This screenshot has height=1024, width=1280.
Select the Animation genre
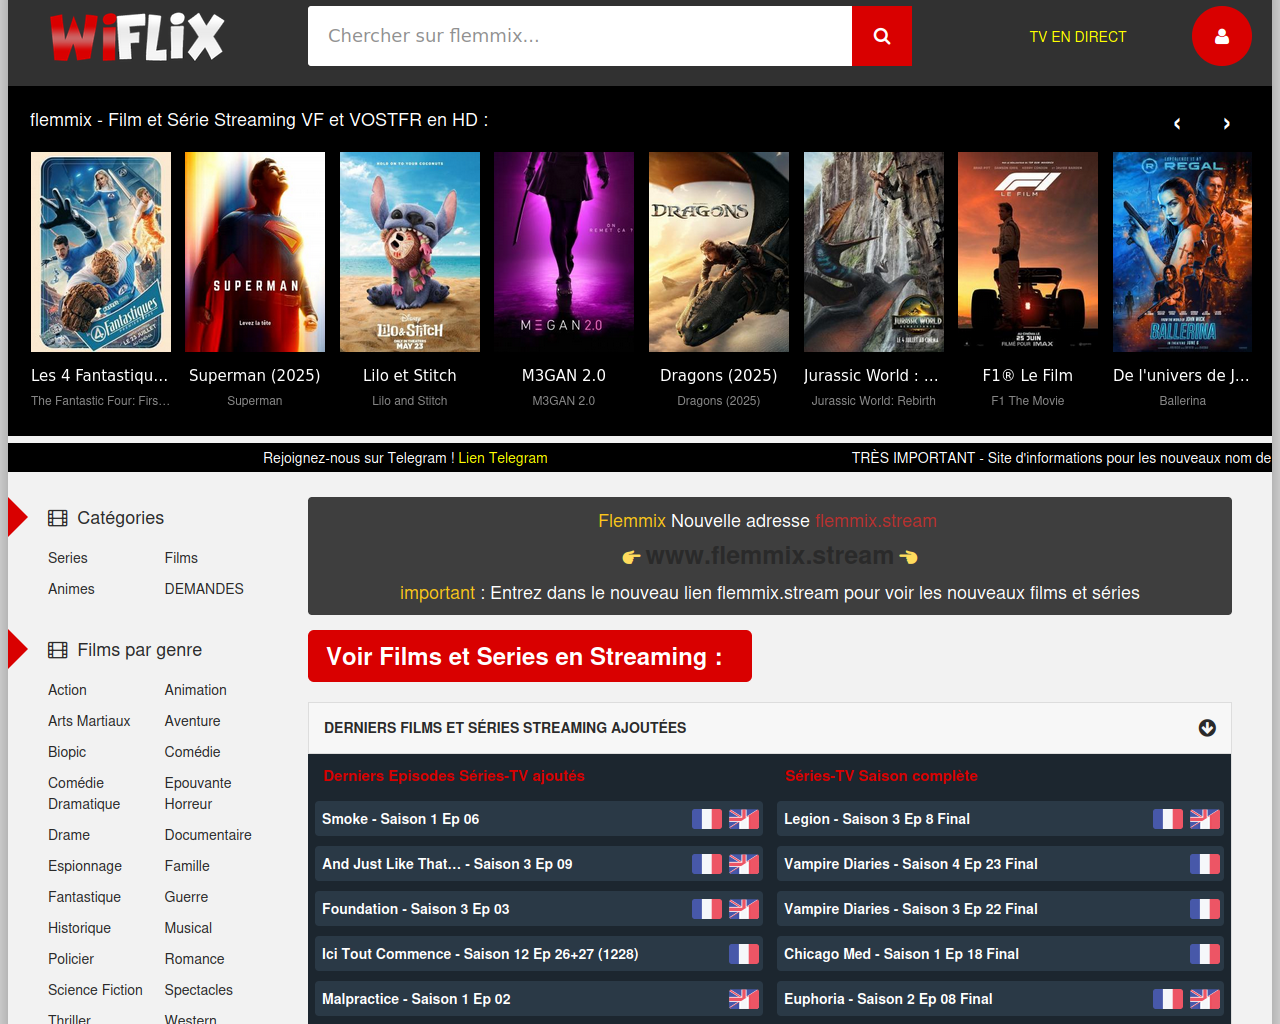click(195, 690)
